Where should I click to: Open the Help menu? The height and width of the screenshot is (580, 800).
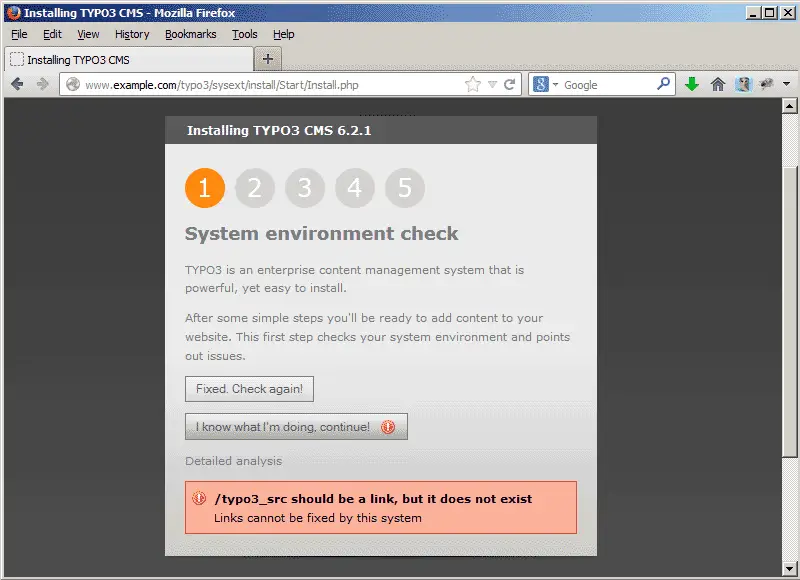tap(284, 34)
